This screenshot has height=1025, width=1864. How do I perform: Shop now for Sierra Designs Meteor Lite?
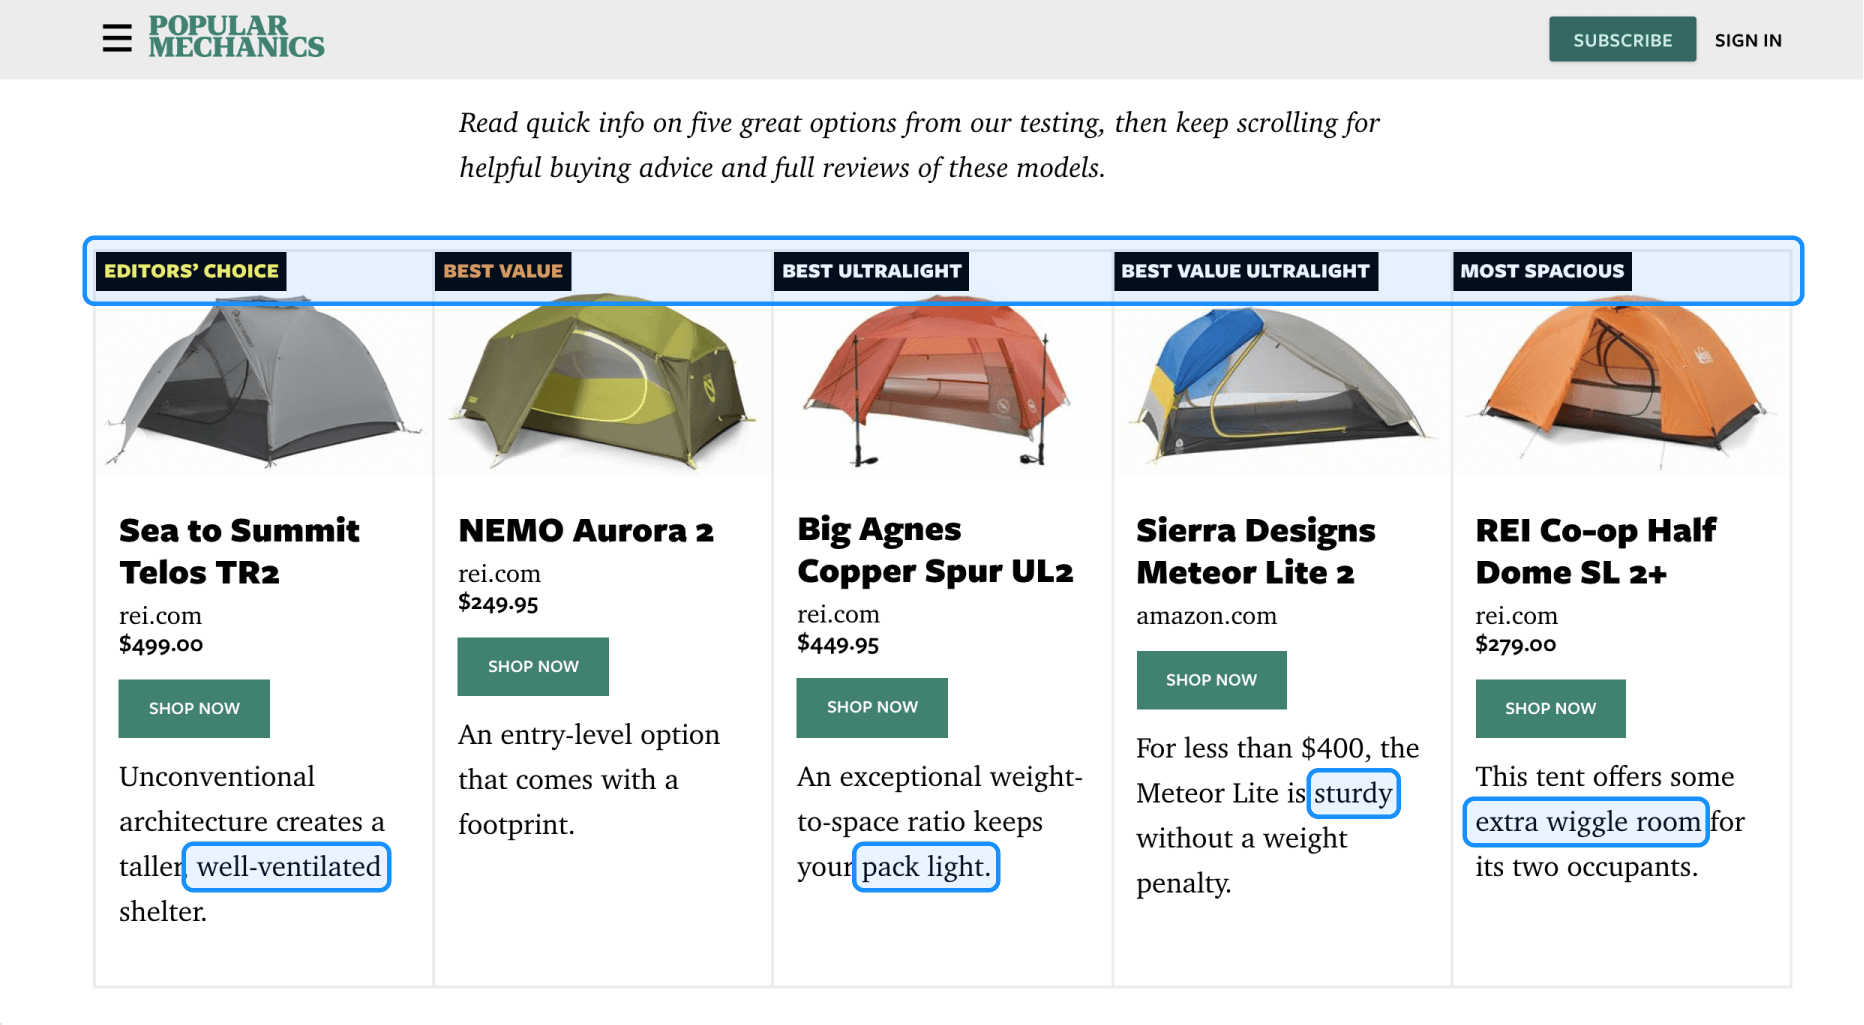pyautogui.click(x=1211, y=681)
